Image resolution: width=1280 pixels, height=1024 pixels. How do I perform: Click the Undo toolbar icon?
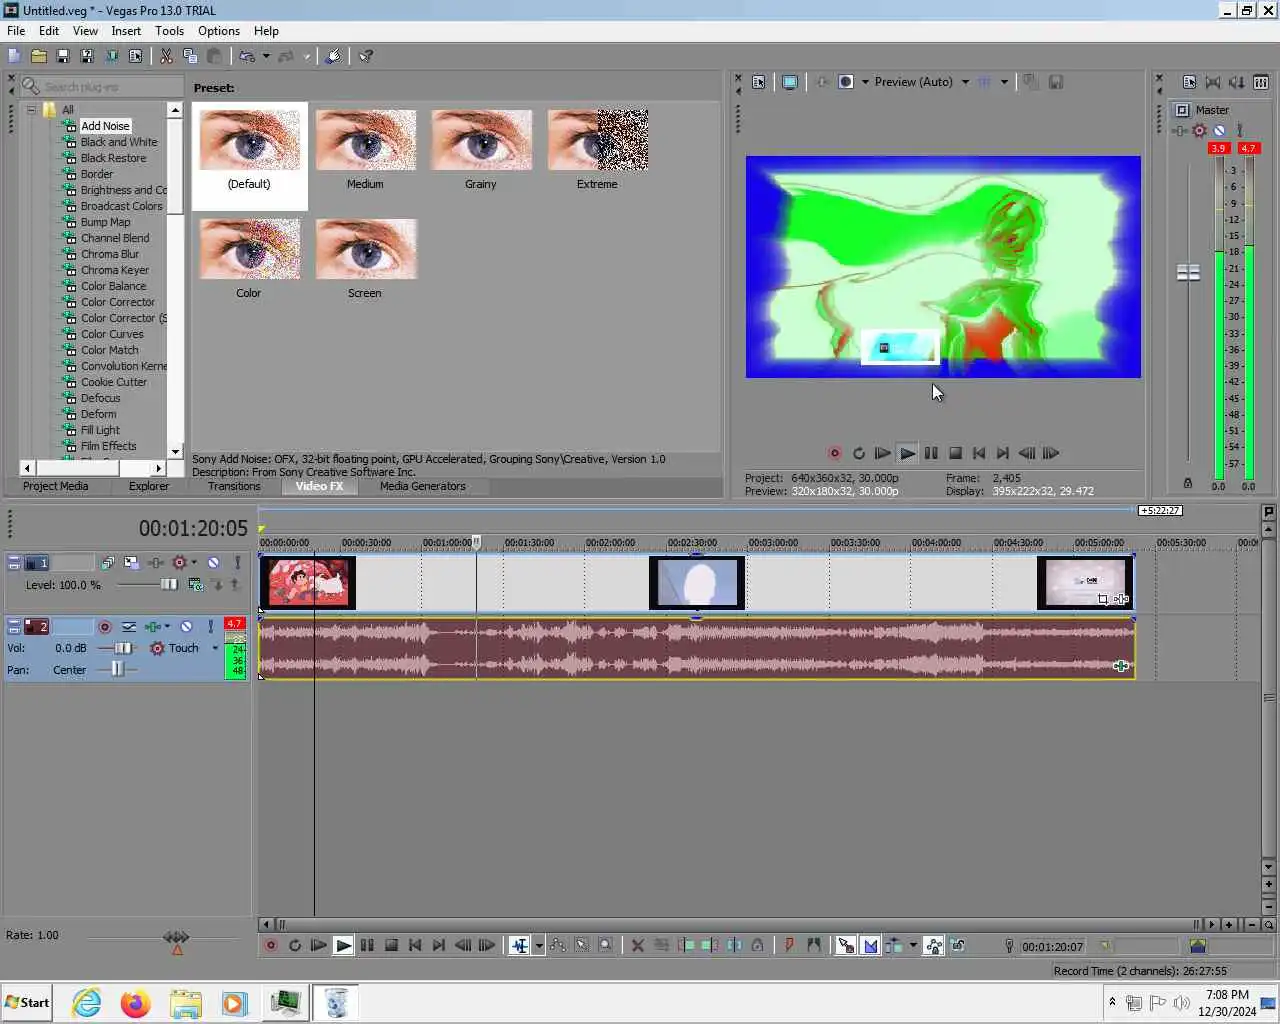click(247, 57)
